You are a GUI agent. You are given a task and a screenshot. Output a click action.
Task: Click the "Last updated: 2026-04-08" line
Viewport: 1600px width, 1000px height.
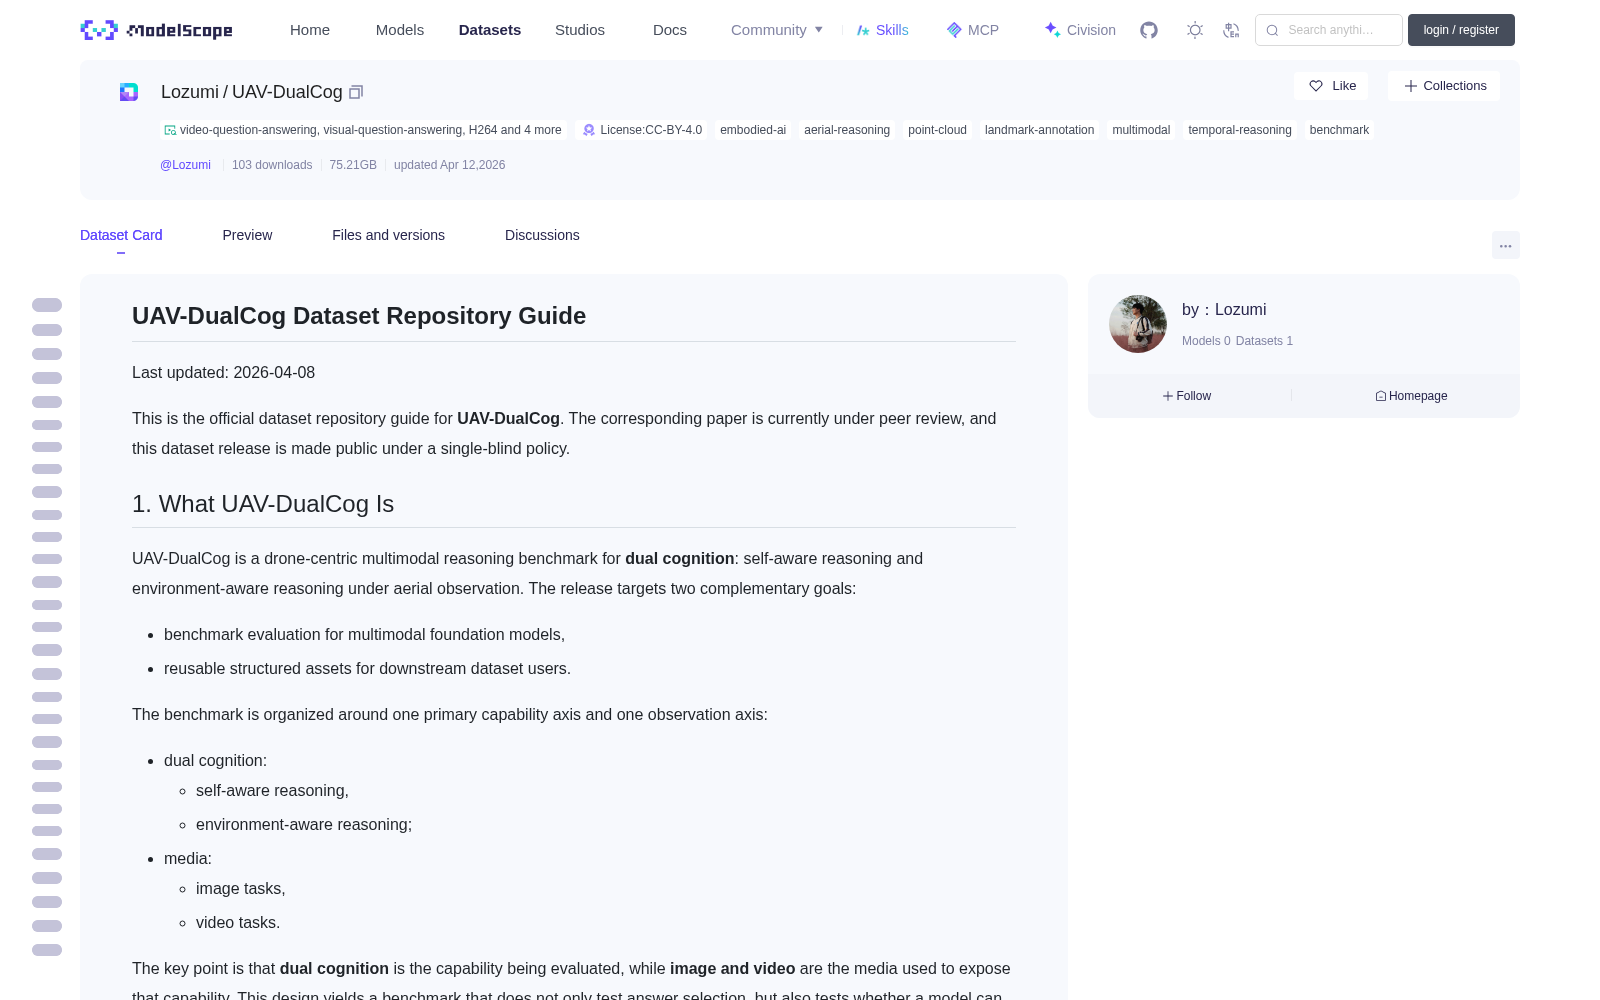[x=223, y=372]
